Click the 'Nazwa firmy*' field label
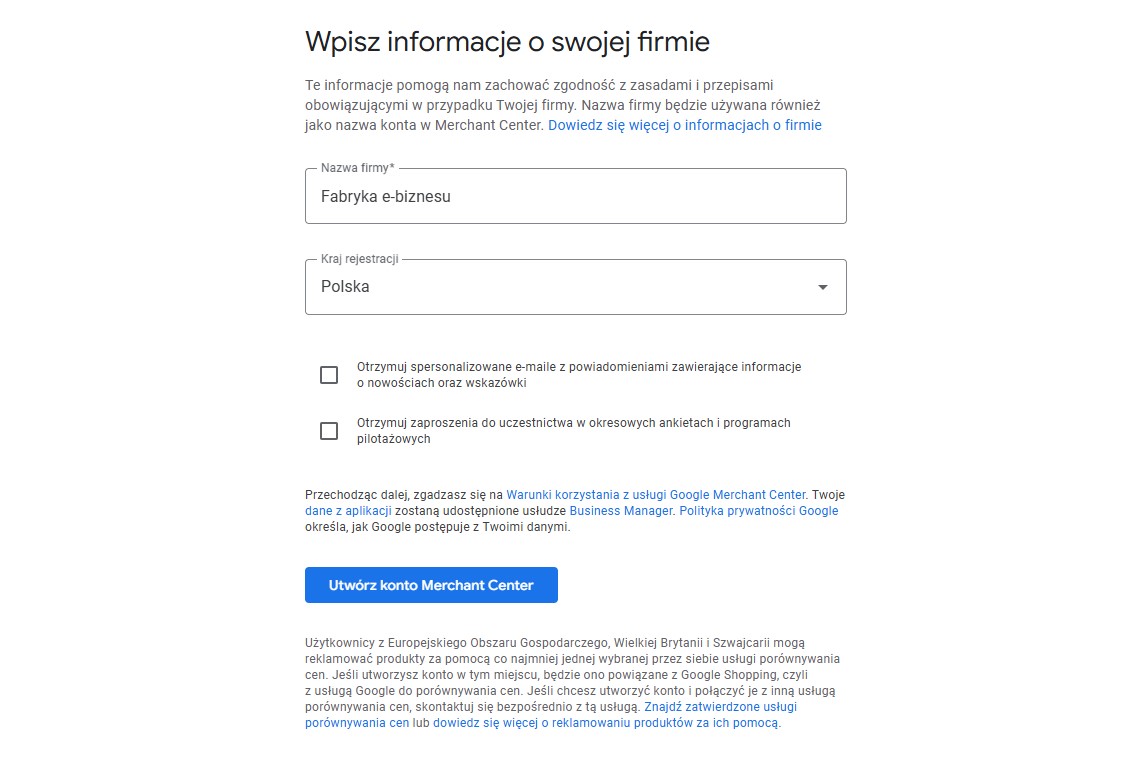1133x763 pixels. [x=357, y=168]
